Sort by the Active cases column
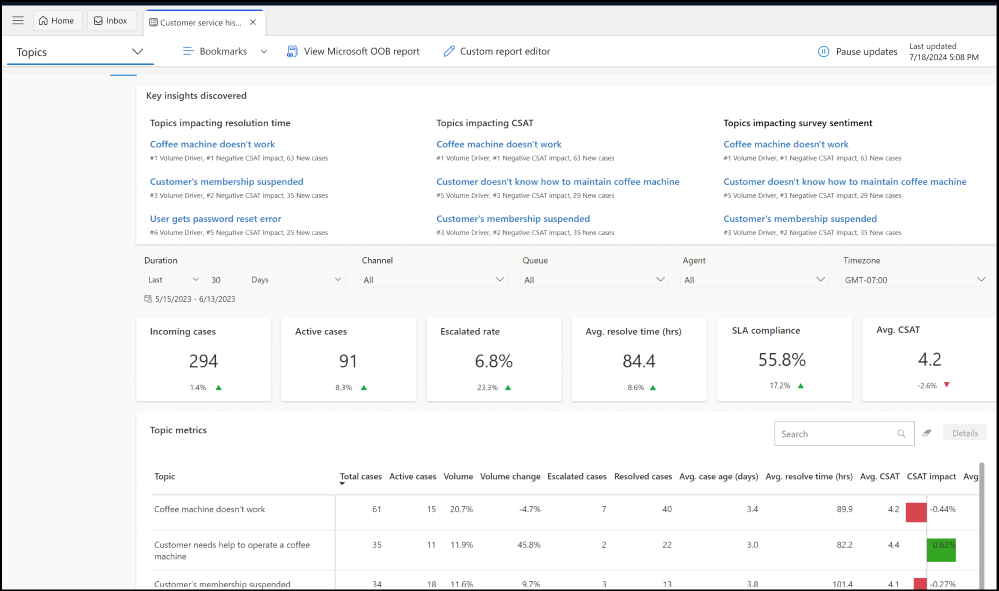The image size is (999, 591). tap(413, 476)
